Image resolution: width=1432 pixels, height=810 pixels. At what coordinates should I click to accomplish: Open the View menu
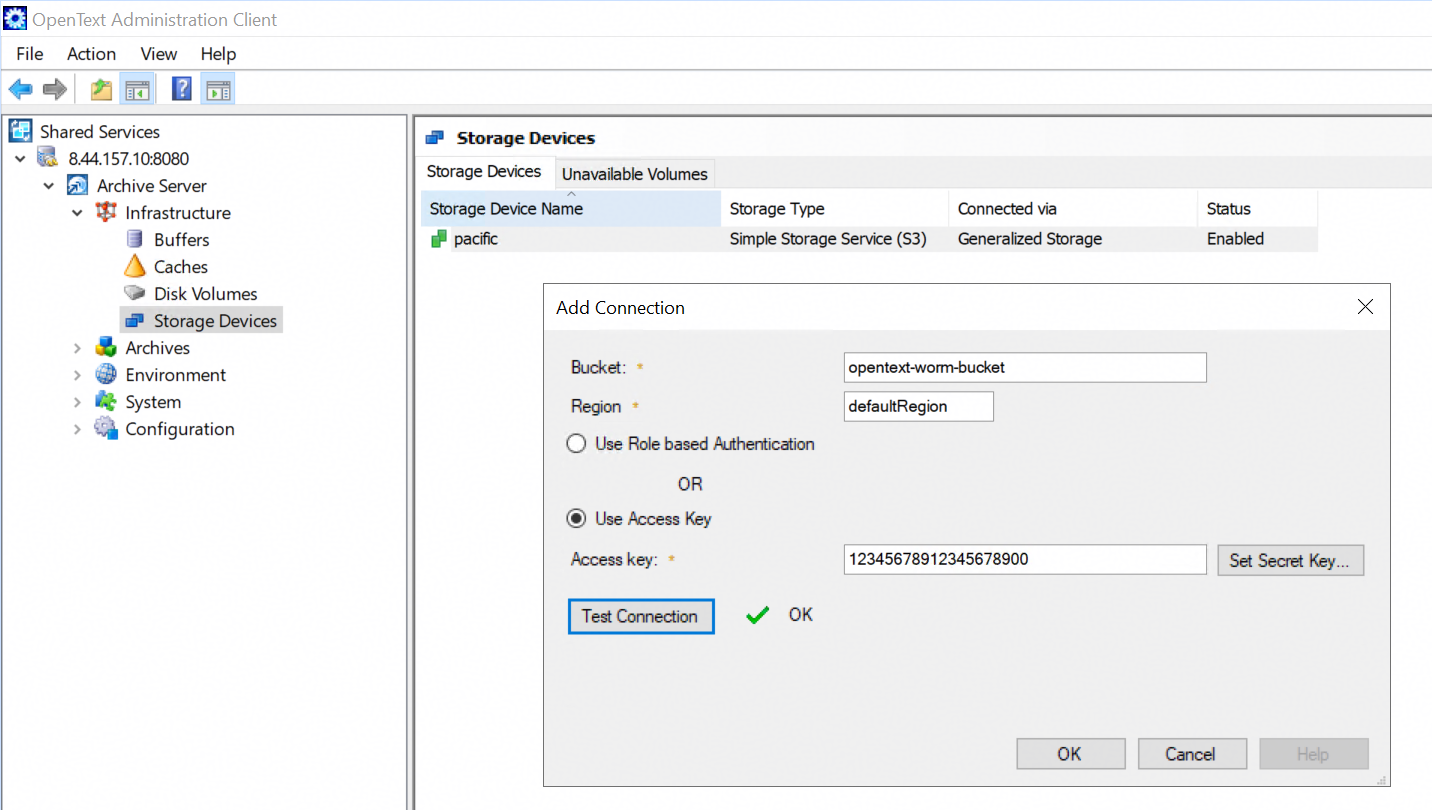pyautogui.click(x=159, y=54)
